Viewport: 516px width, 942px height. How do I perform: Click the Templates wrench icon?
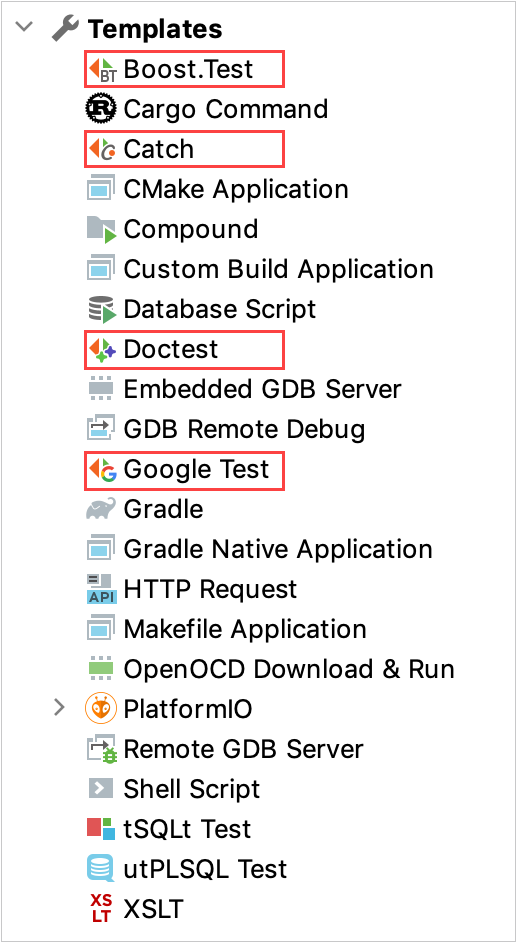tap(65, 28)
